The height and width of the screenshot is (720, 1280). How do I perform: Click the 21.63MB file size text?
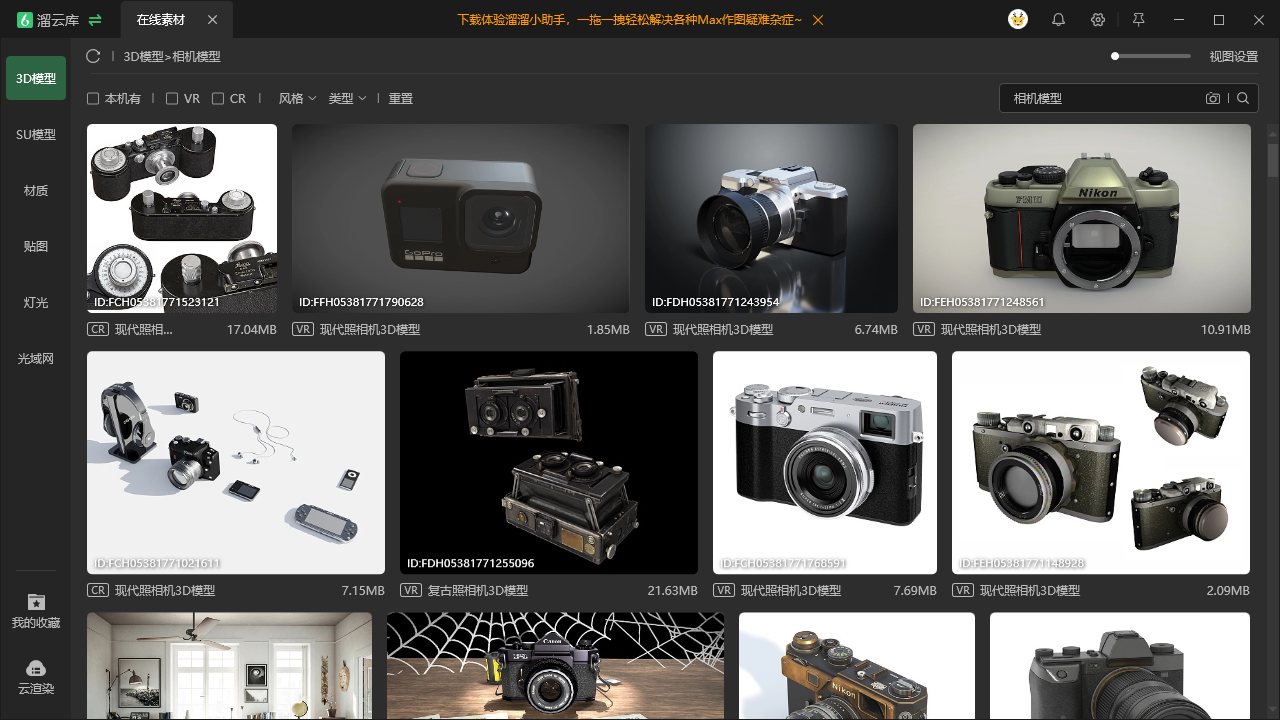[x=672, y=591]
